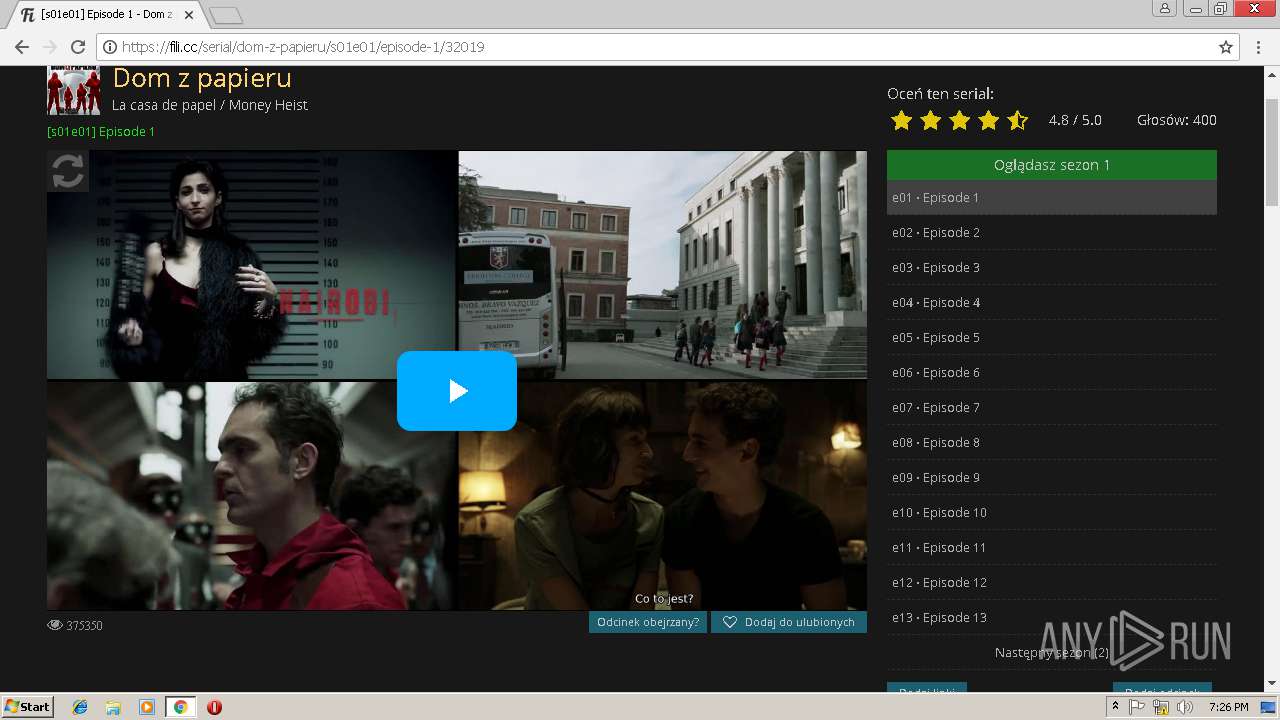Screen dimensions: 1280x720
Task: Open the clock showing 7:26 PM
Action: coord(1228,707)
